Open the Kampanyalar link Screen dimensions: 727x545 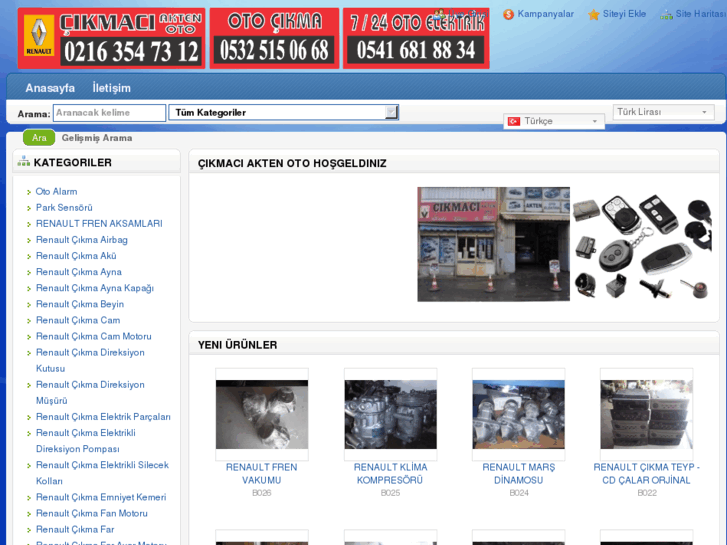[x=545, y=14]
